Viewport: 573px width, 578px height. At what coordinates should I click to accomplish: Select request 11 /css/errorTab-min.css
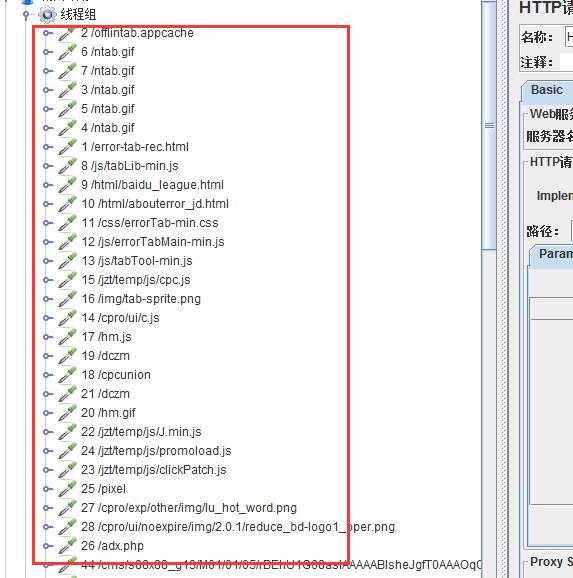150,223
